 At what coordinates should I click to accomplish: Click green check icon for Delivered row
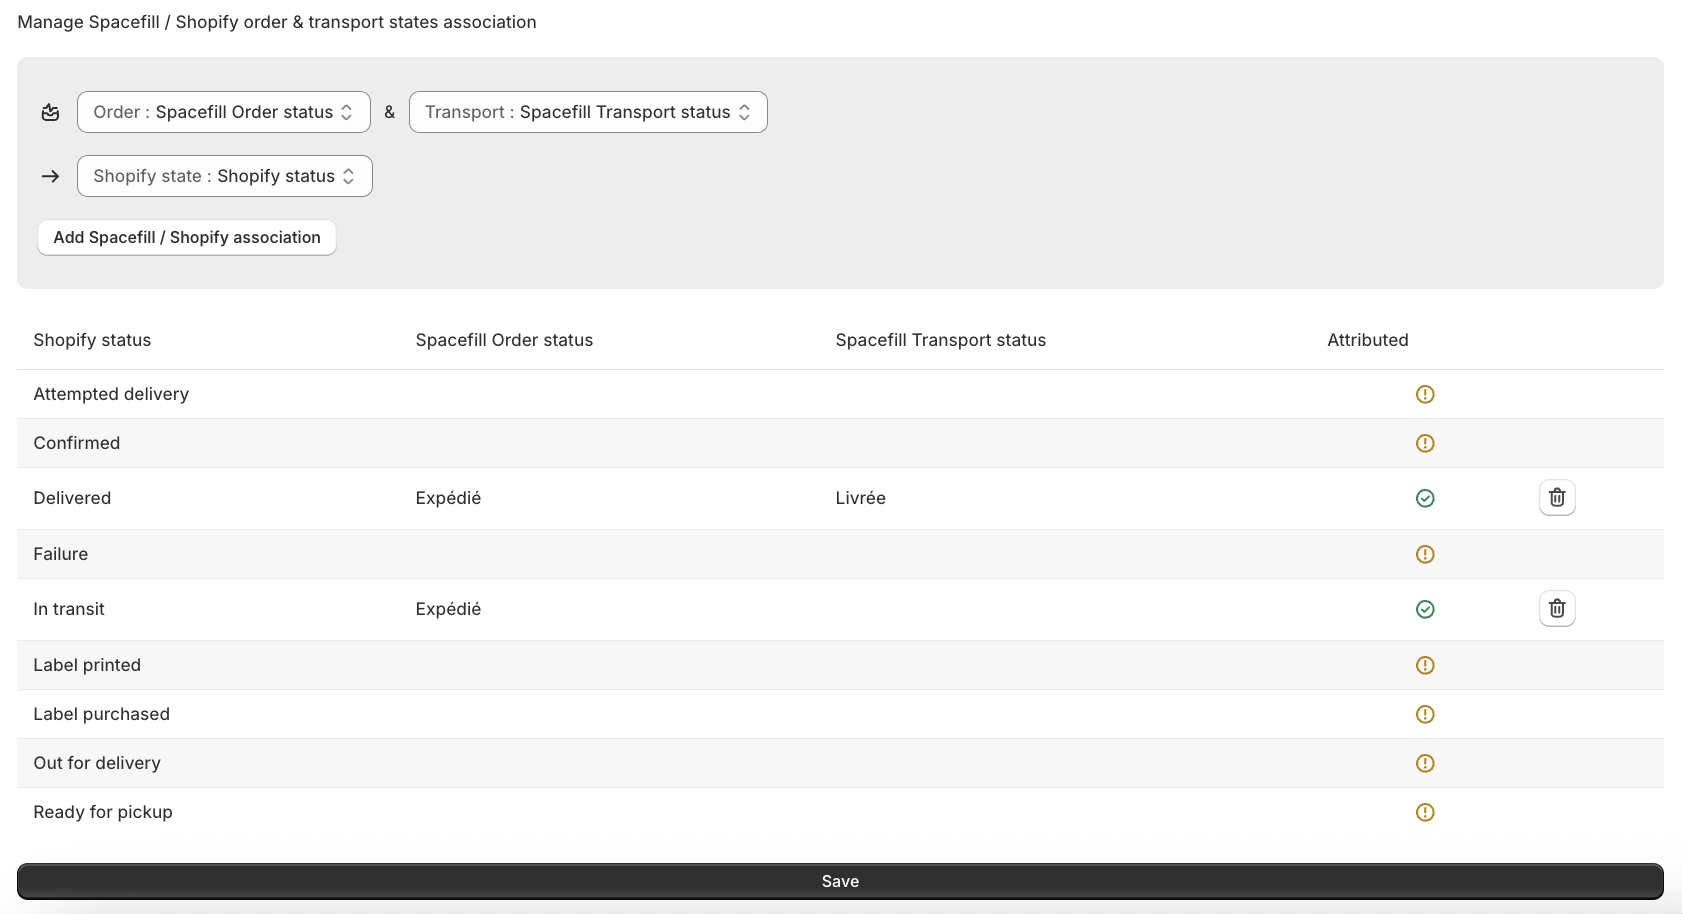(x=1425, y=498)
